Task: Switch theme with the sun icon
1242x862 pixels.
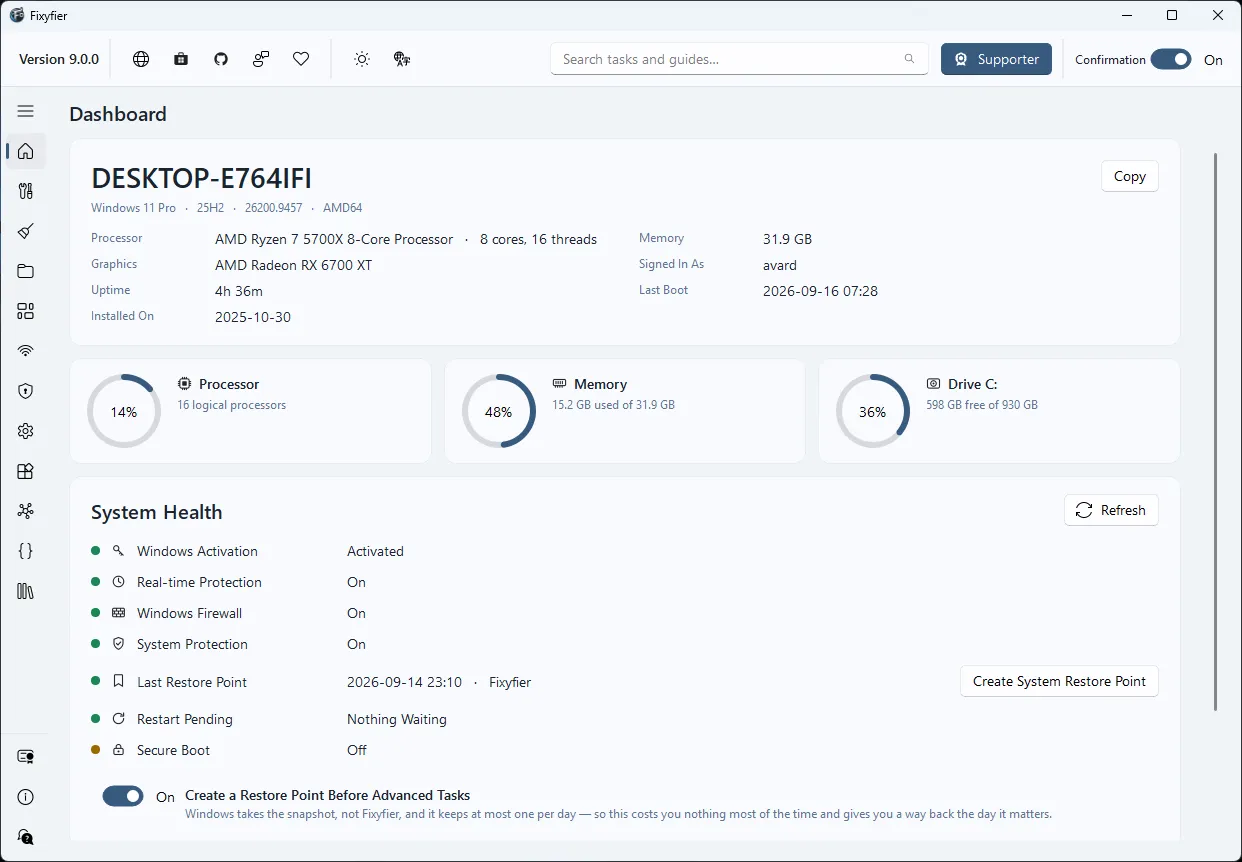Action: [362, 59]
